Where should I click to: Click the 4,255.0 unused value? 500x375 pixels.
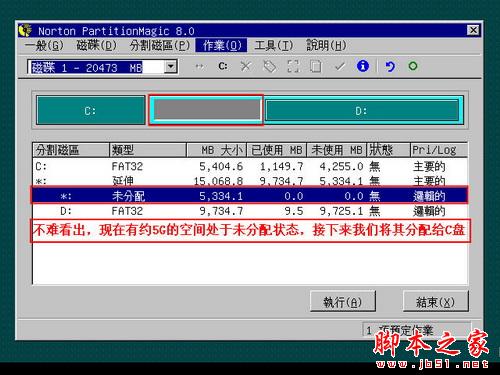(341, 166)
